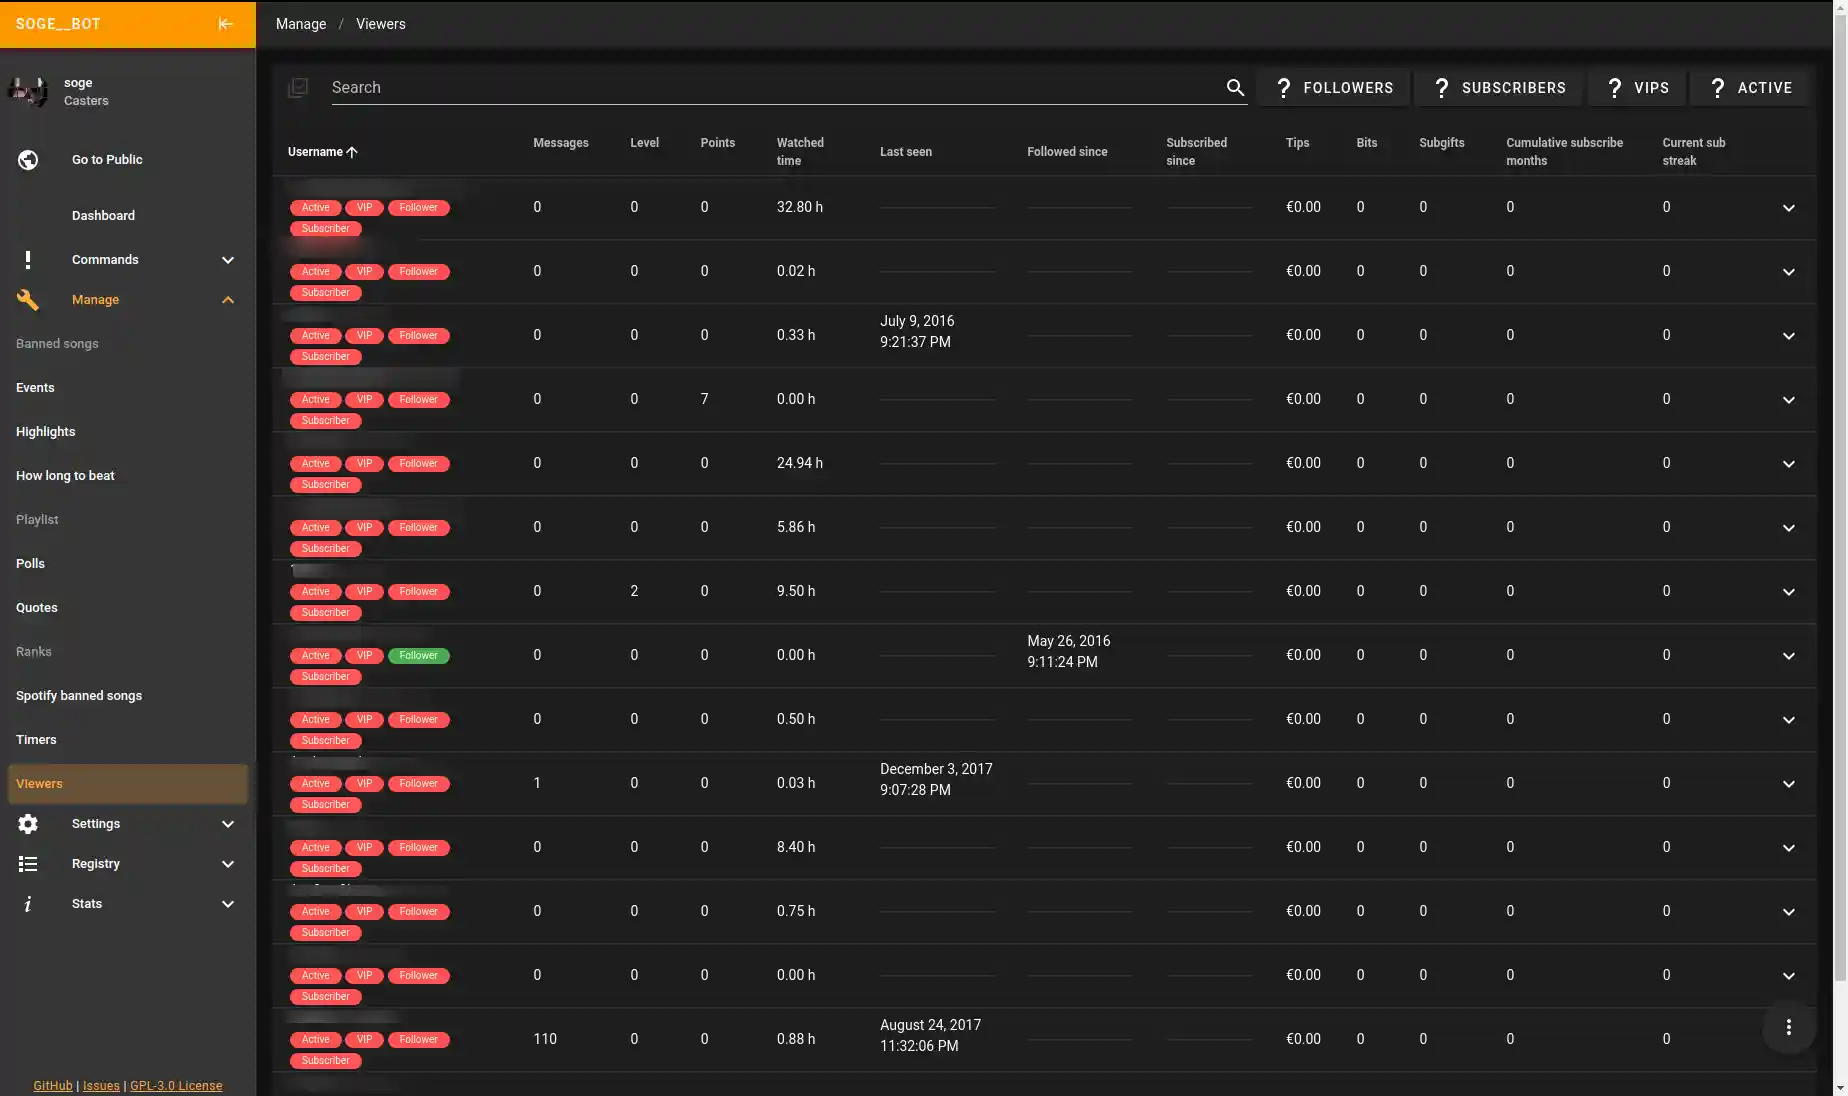Open the Quotes menu item
1848x1096 pixels.
coord(37,608)
